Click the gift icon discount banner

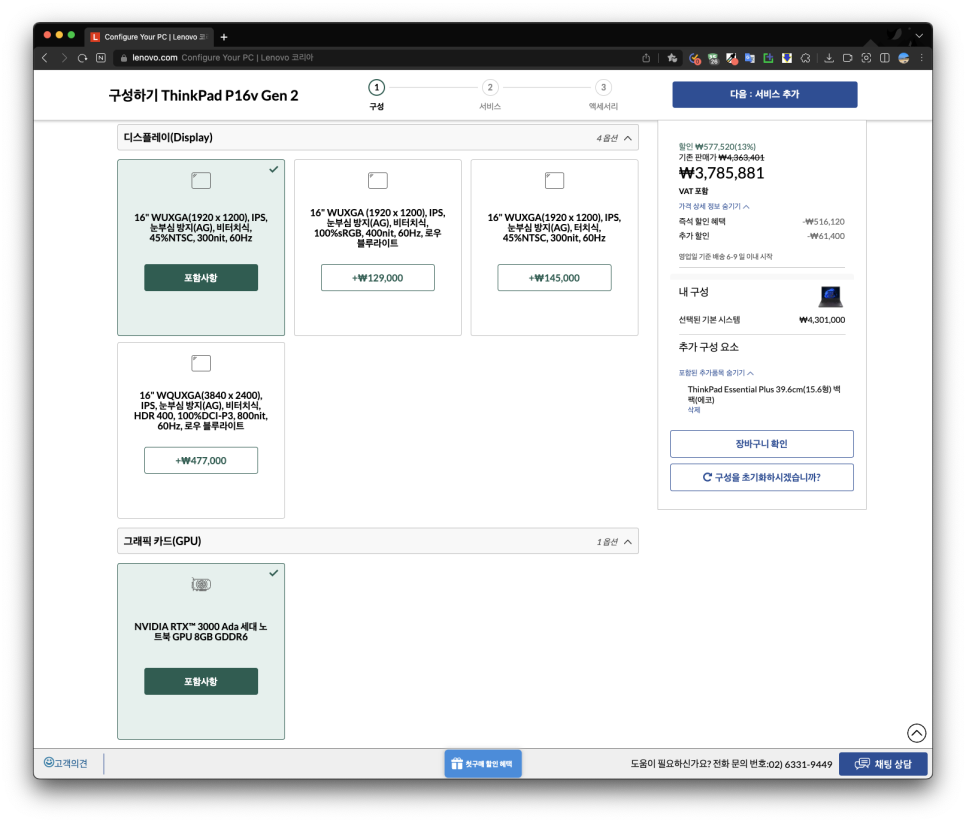483,764
